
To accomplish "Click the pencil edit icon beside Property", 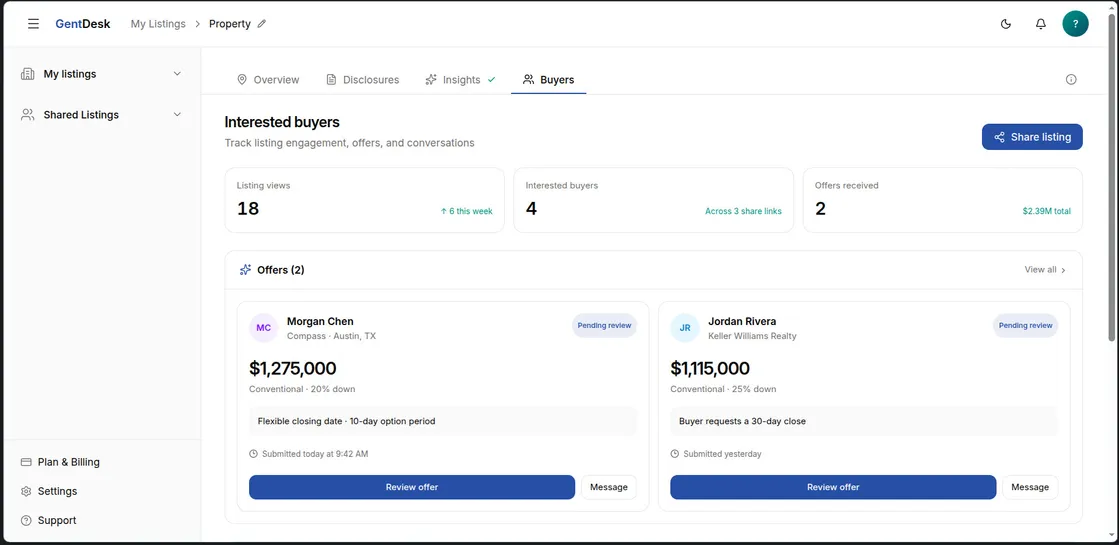I will tap(262, 24).
